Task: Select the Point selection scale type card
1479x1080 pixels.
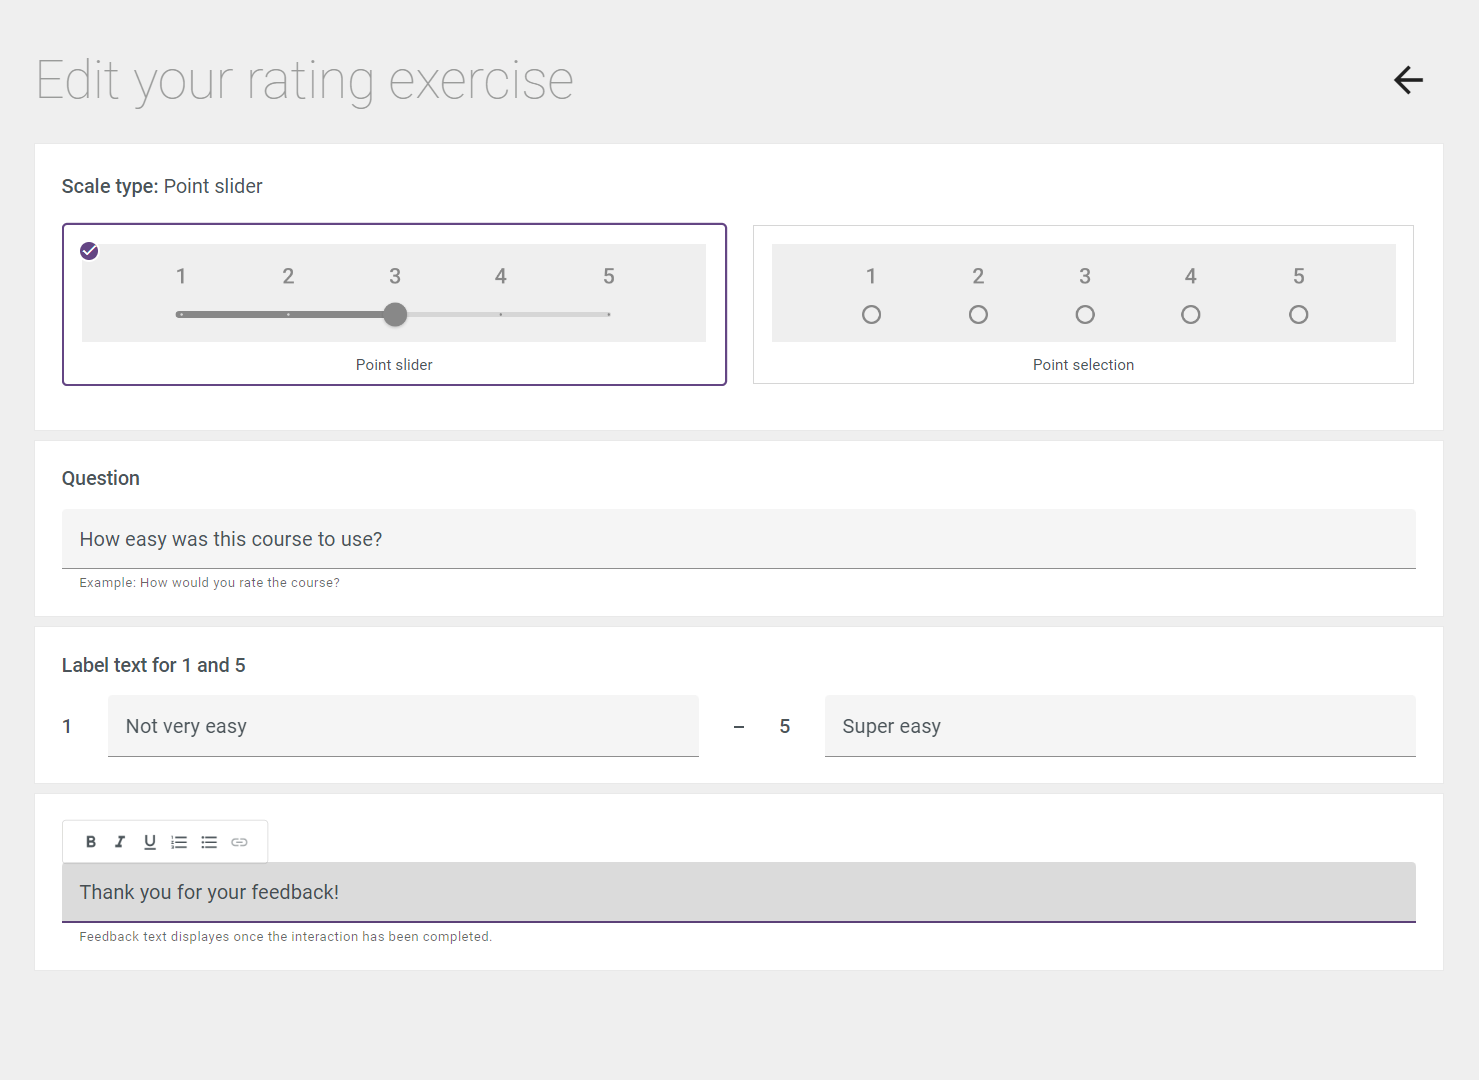Action: tap(1083, 304)
